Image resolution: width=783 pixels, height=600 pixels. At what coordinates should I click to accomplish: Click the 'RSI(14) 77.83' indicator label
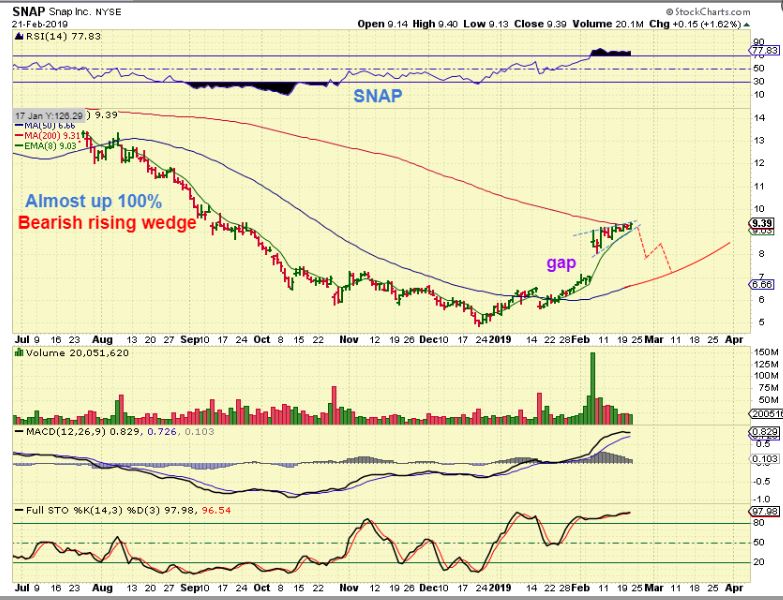pos(63,36)
